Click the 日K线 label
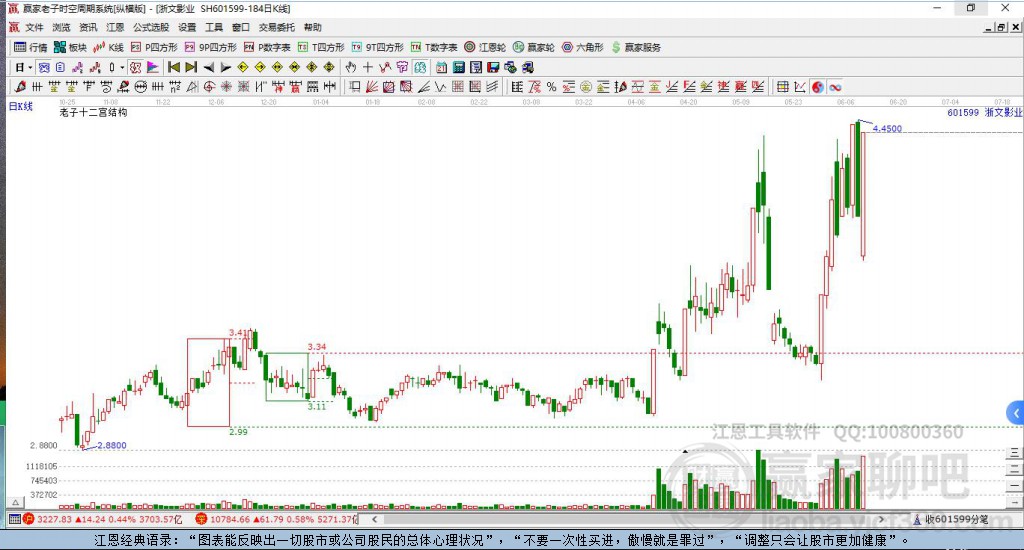Image resolution: width=1024 pixels, height=550 pixels. [x=20, y=106]
